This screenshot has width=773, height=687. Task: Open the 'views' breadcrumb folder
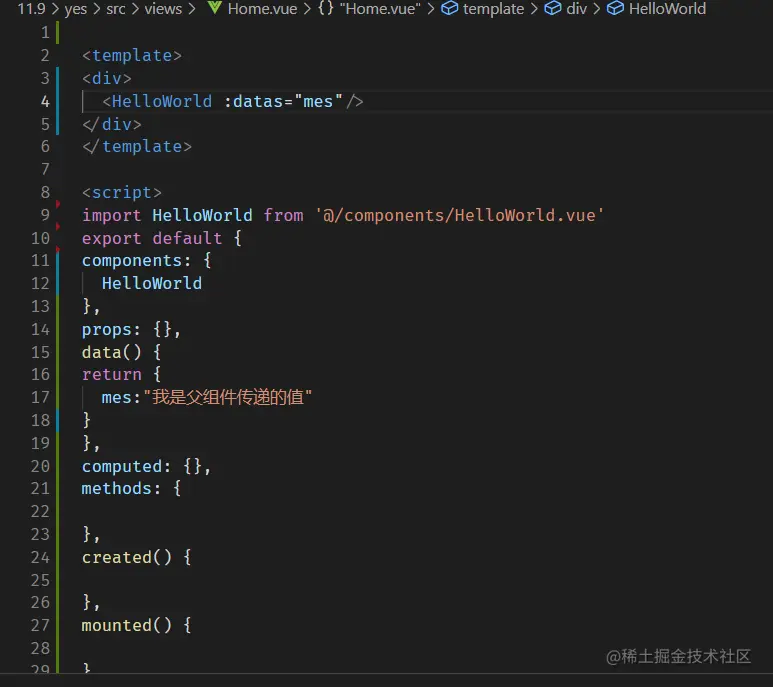(163, 9)
